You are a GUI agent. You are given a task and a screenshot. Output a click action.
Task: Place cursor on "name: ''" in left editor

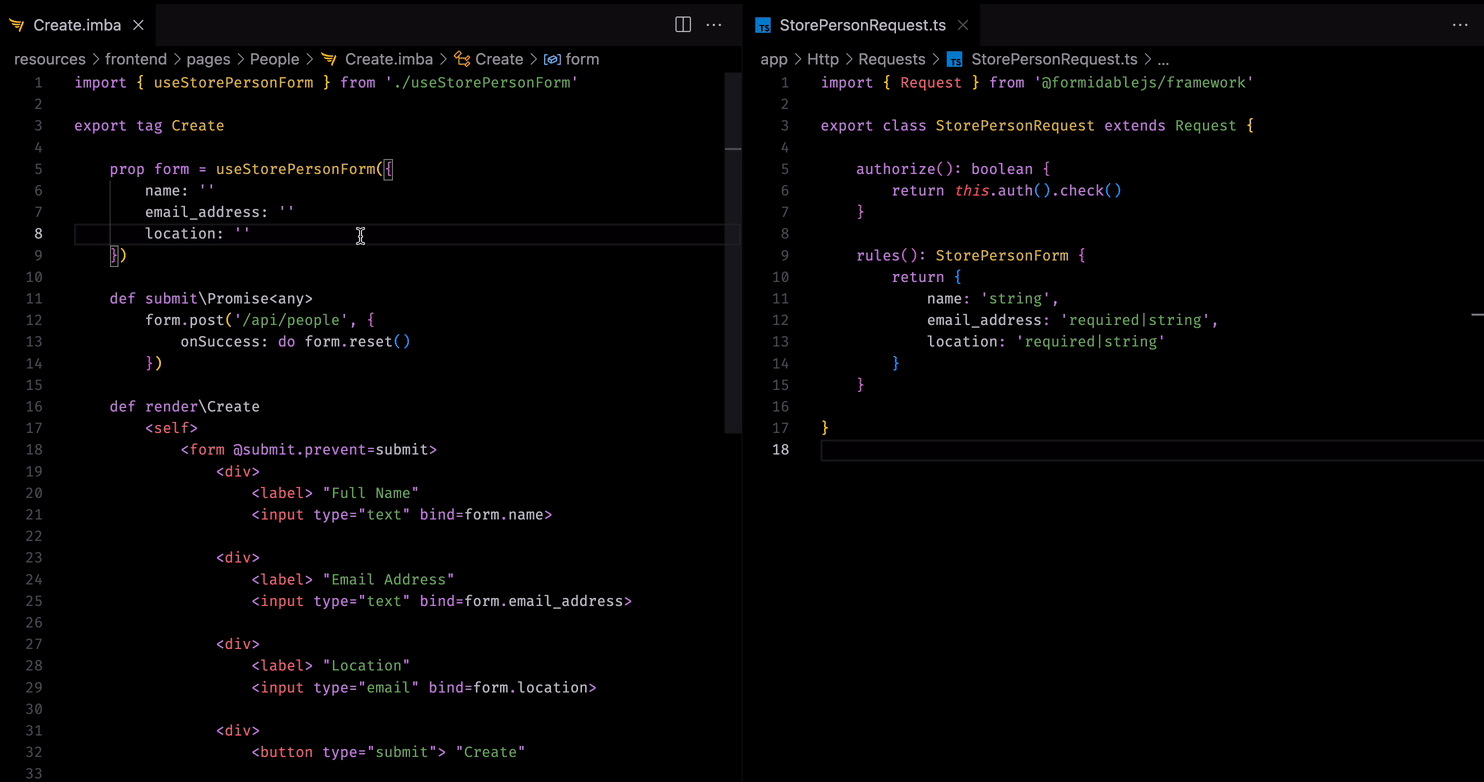(x=180, y=191)
